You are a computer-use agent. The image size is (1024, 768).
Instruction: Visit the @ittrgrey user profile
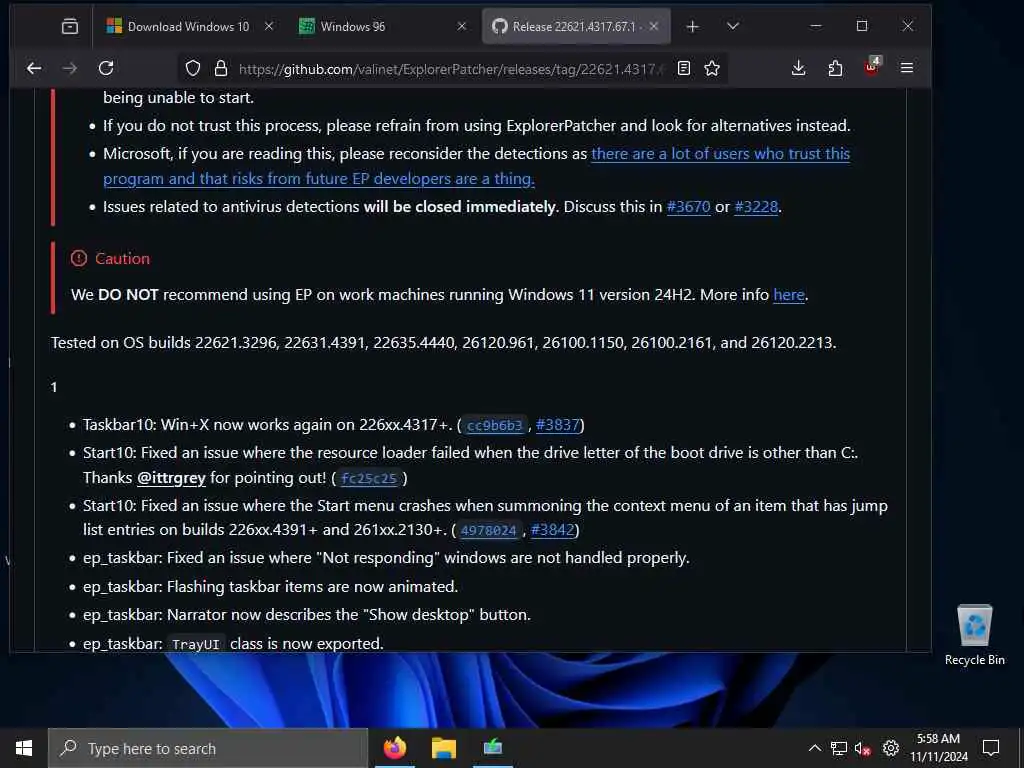pos(171,478)
